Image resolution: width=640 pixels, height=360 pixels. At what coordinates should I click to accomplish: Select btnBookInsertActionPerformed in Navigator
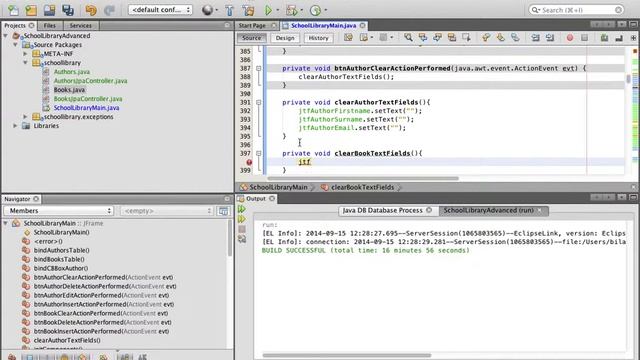[x=101, y=331]
